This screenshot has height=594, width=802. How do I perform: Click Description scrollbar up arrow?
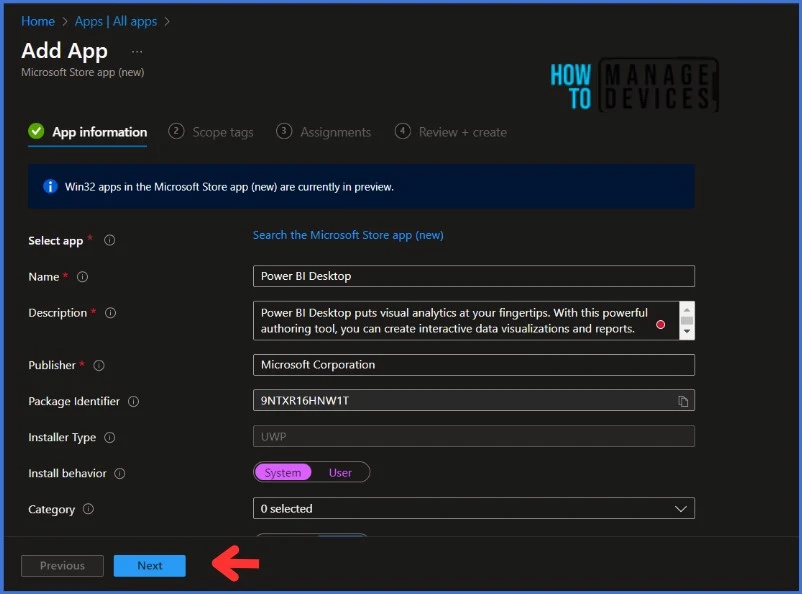click(x=687, y=309)
